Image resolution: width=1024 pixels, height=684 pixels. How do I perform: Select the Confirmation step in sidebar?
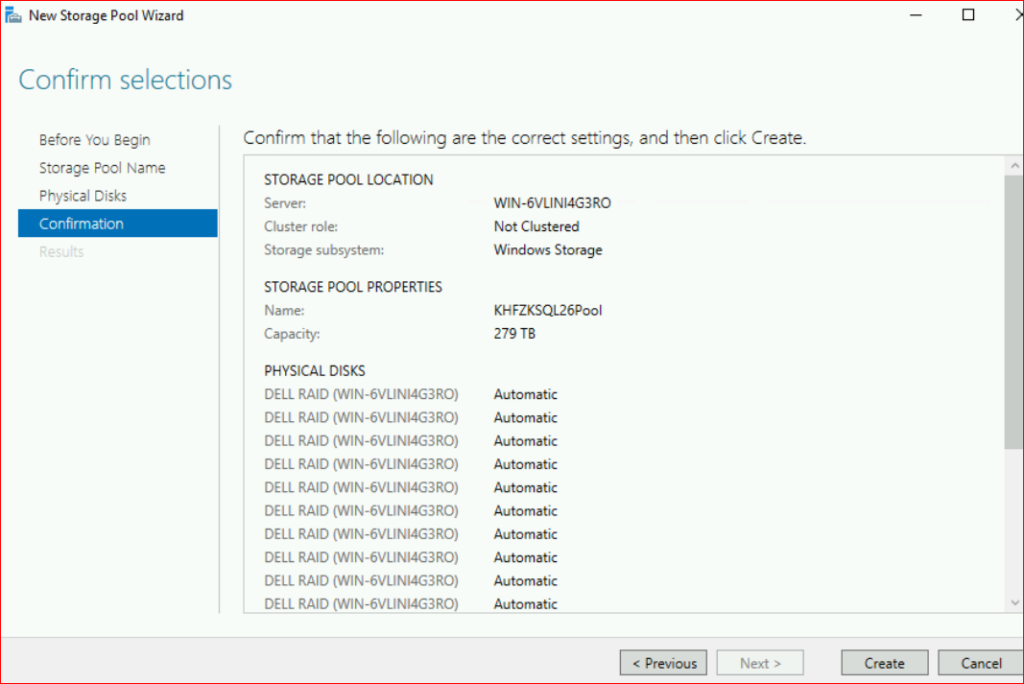(x=81, y=224)
